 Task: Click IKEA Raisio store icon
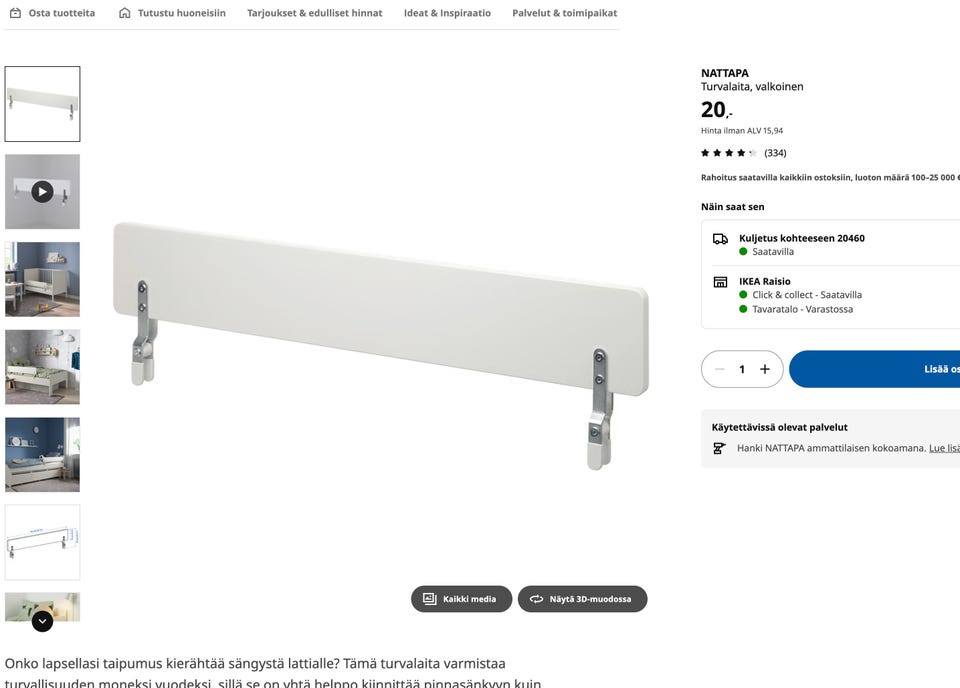tap(721, 282)
